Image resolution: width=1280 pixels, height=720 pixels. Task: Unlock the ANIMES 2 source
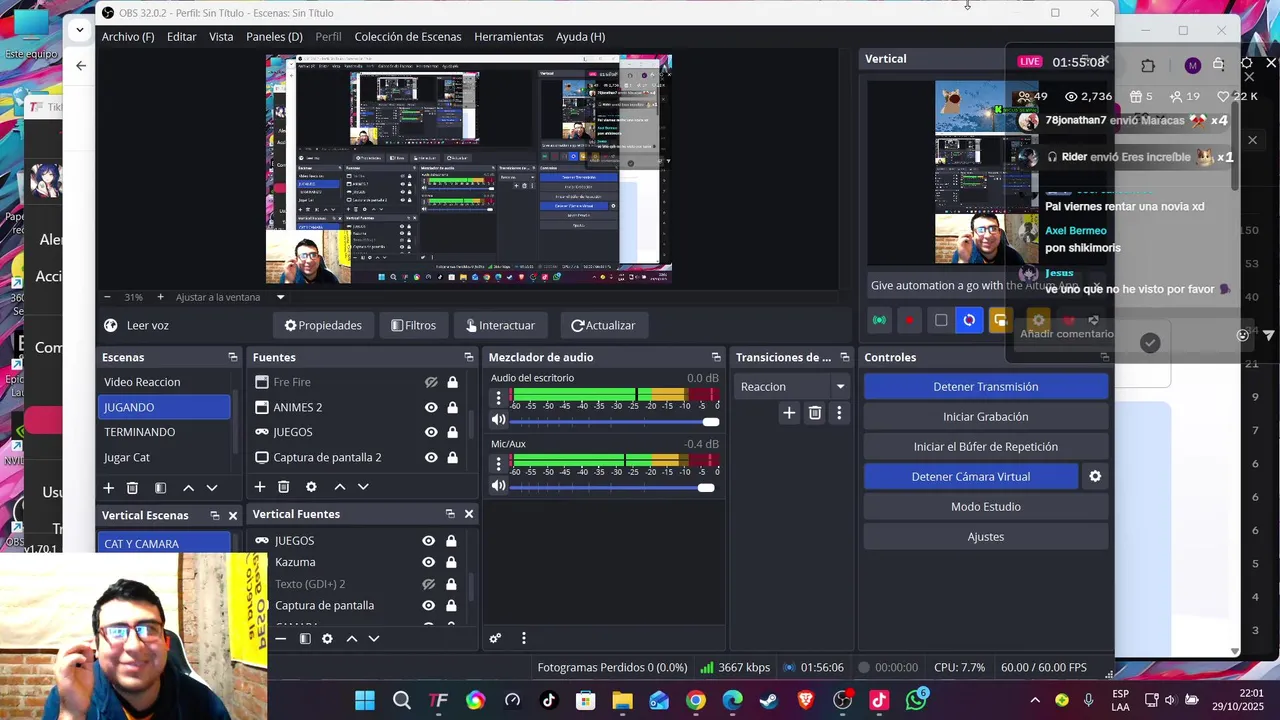[452, 407]
